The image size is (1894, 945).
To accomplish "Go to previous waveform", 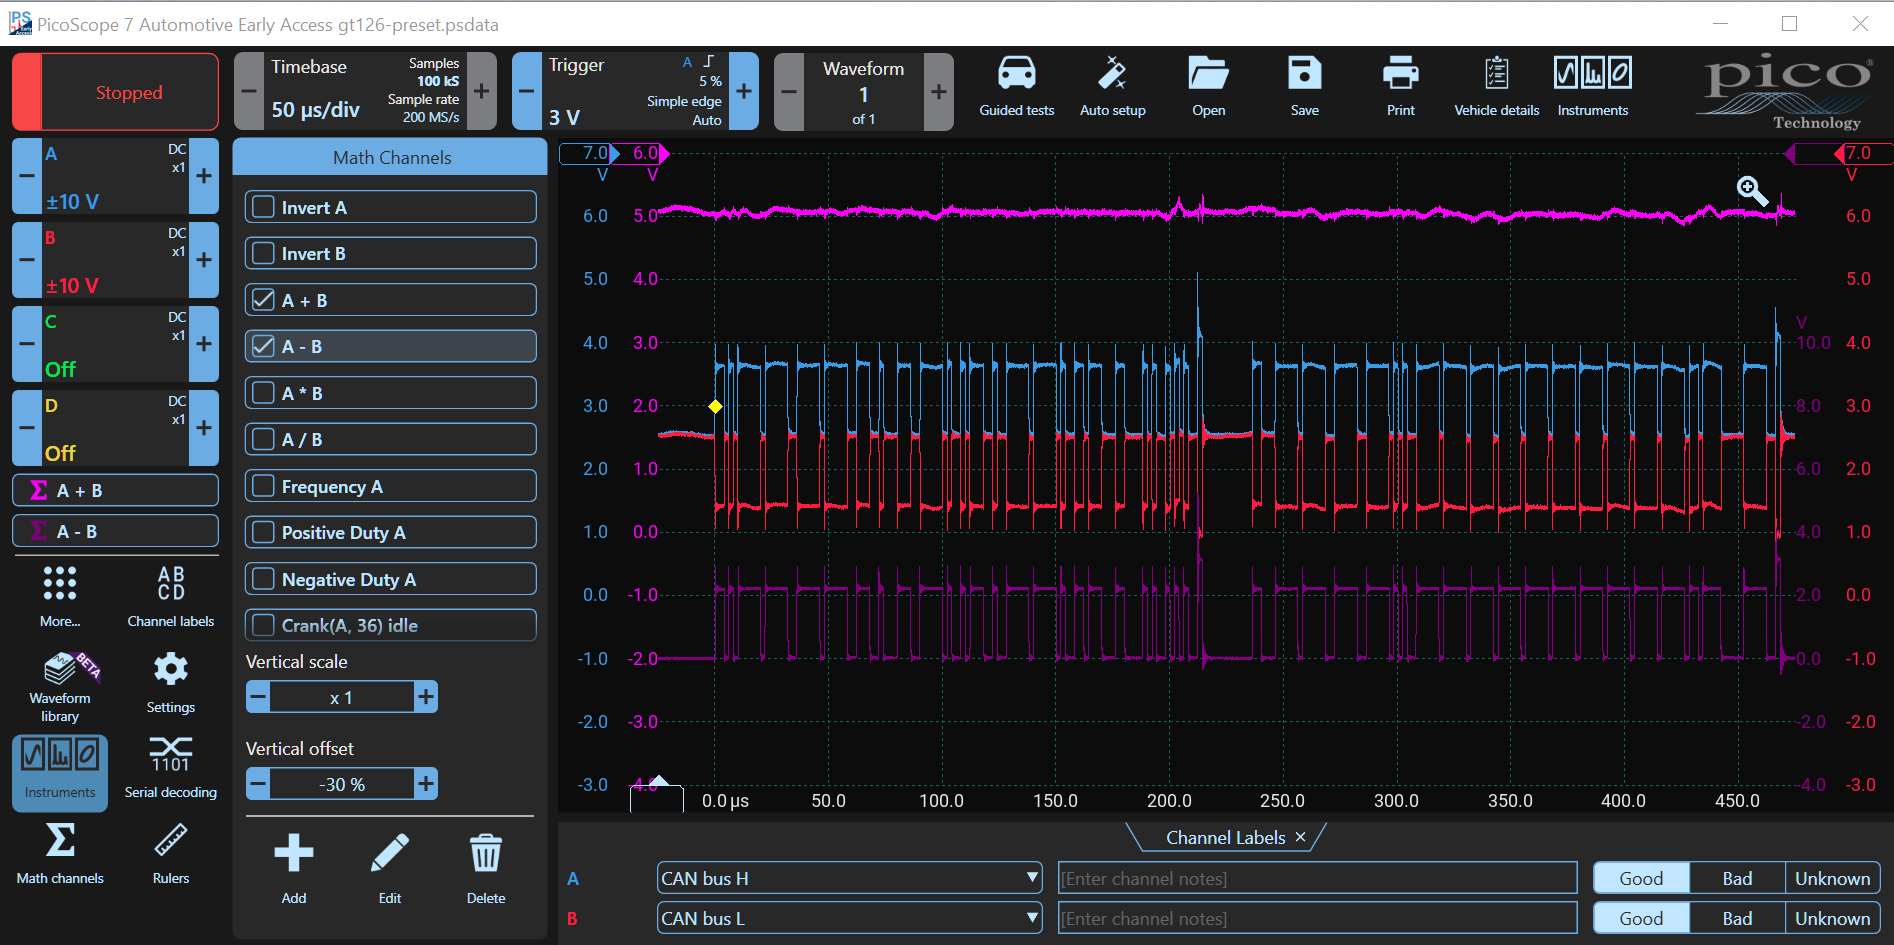I will pyautogui.click(x=789, y=91).
